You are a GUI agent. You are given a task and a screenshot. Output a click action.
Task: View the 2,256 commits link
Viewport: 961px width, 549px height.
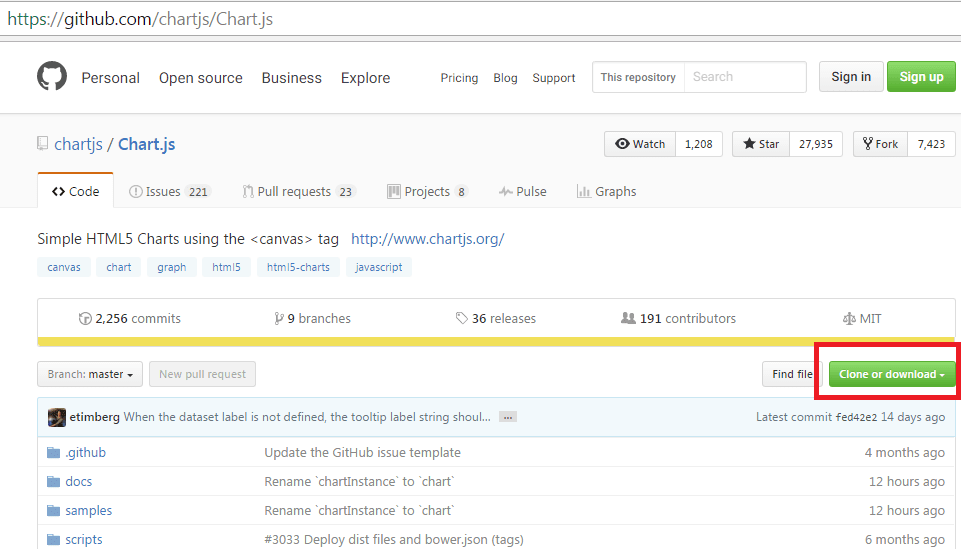pos(130,319)
